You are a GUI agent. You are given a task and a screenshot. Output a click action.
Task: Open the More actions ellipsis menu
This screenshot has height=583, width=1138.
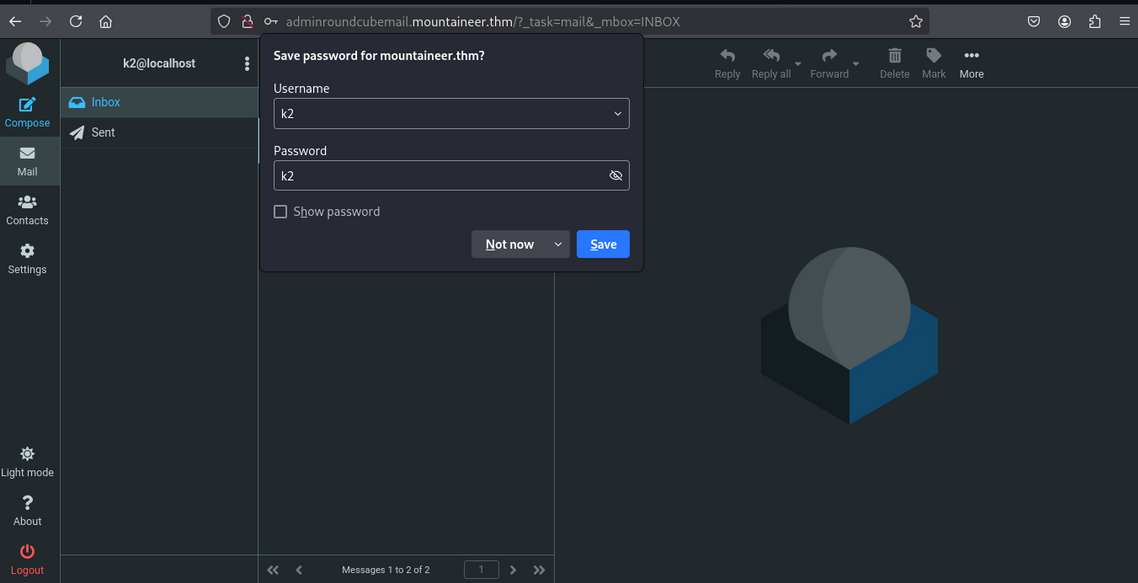tap(971, 57)
